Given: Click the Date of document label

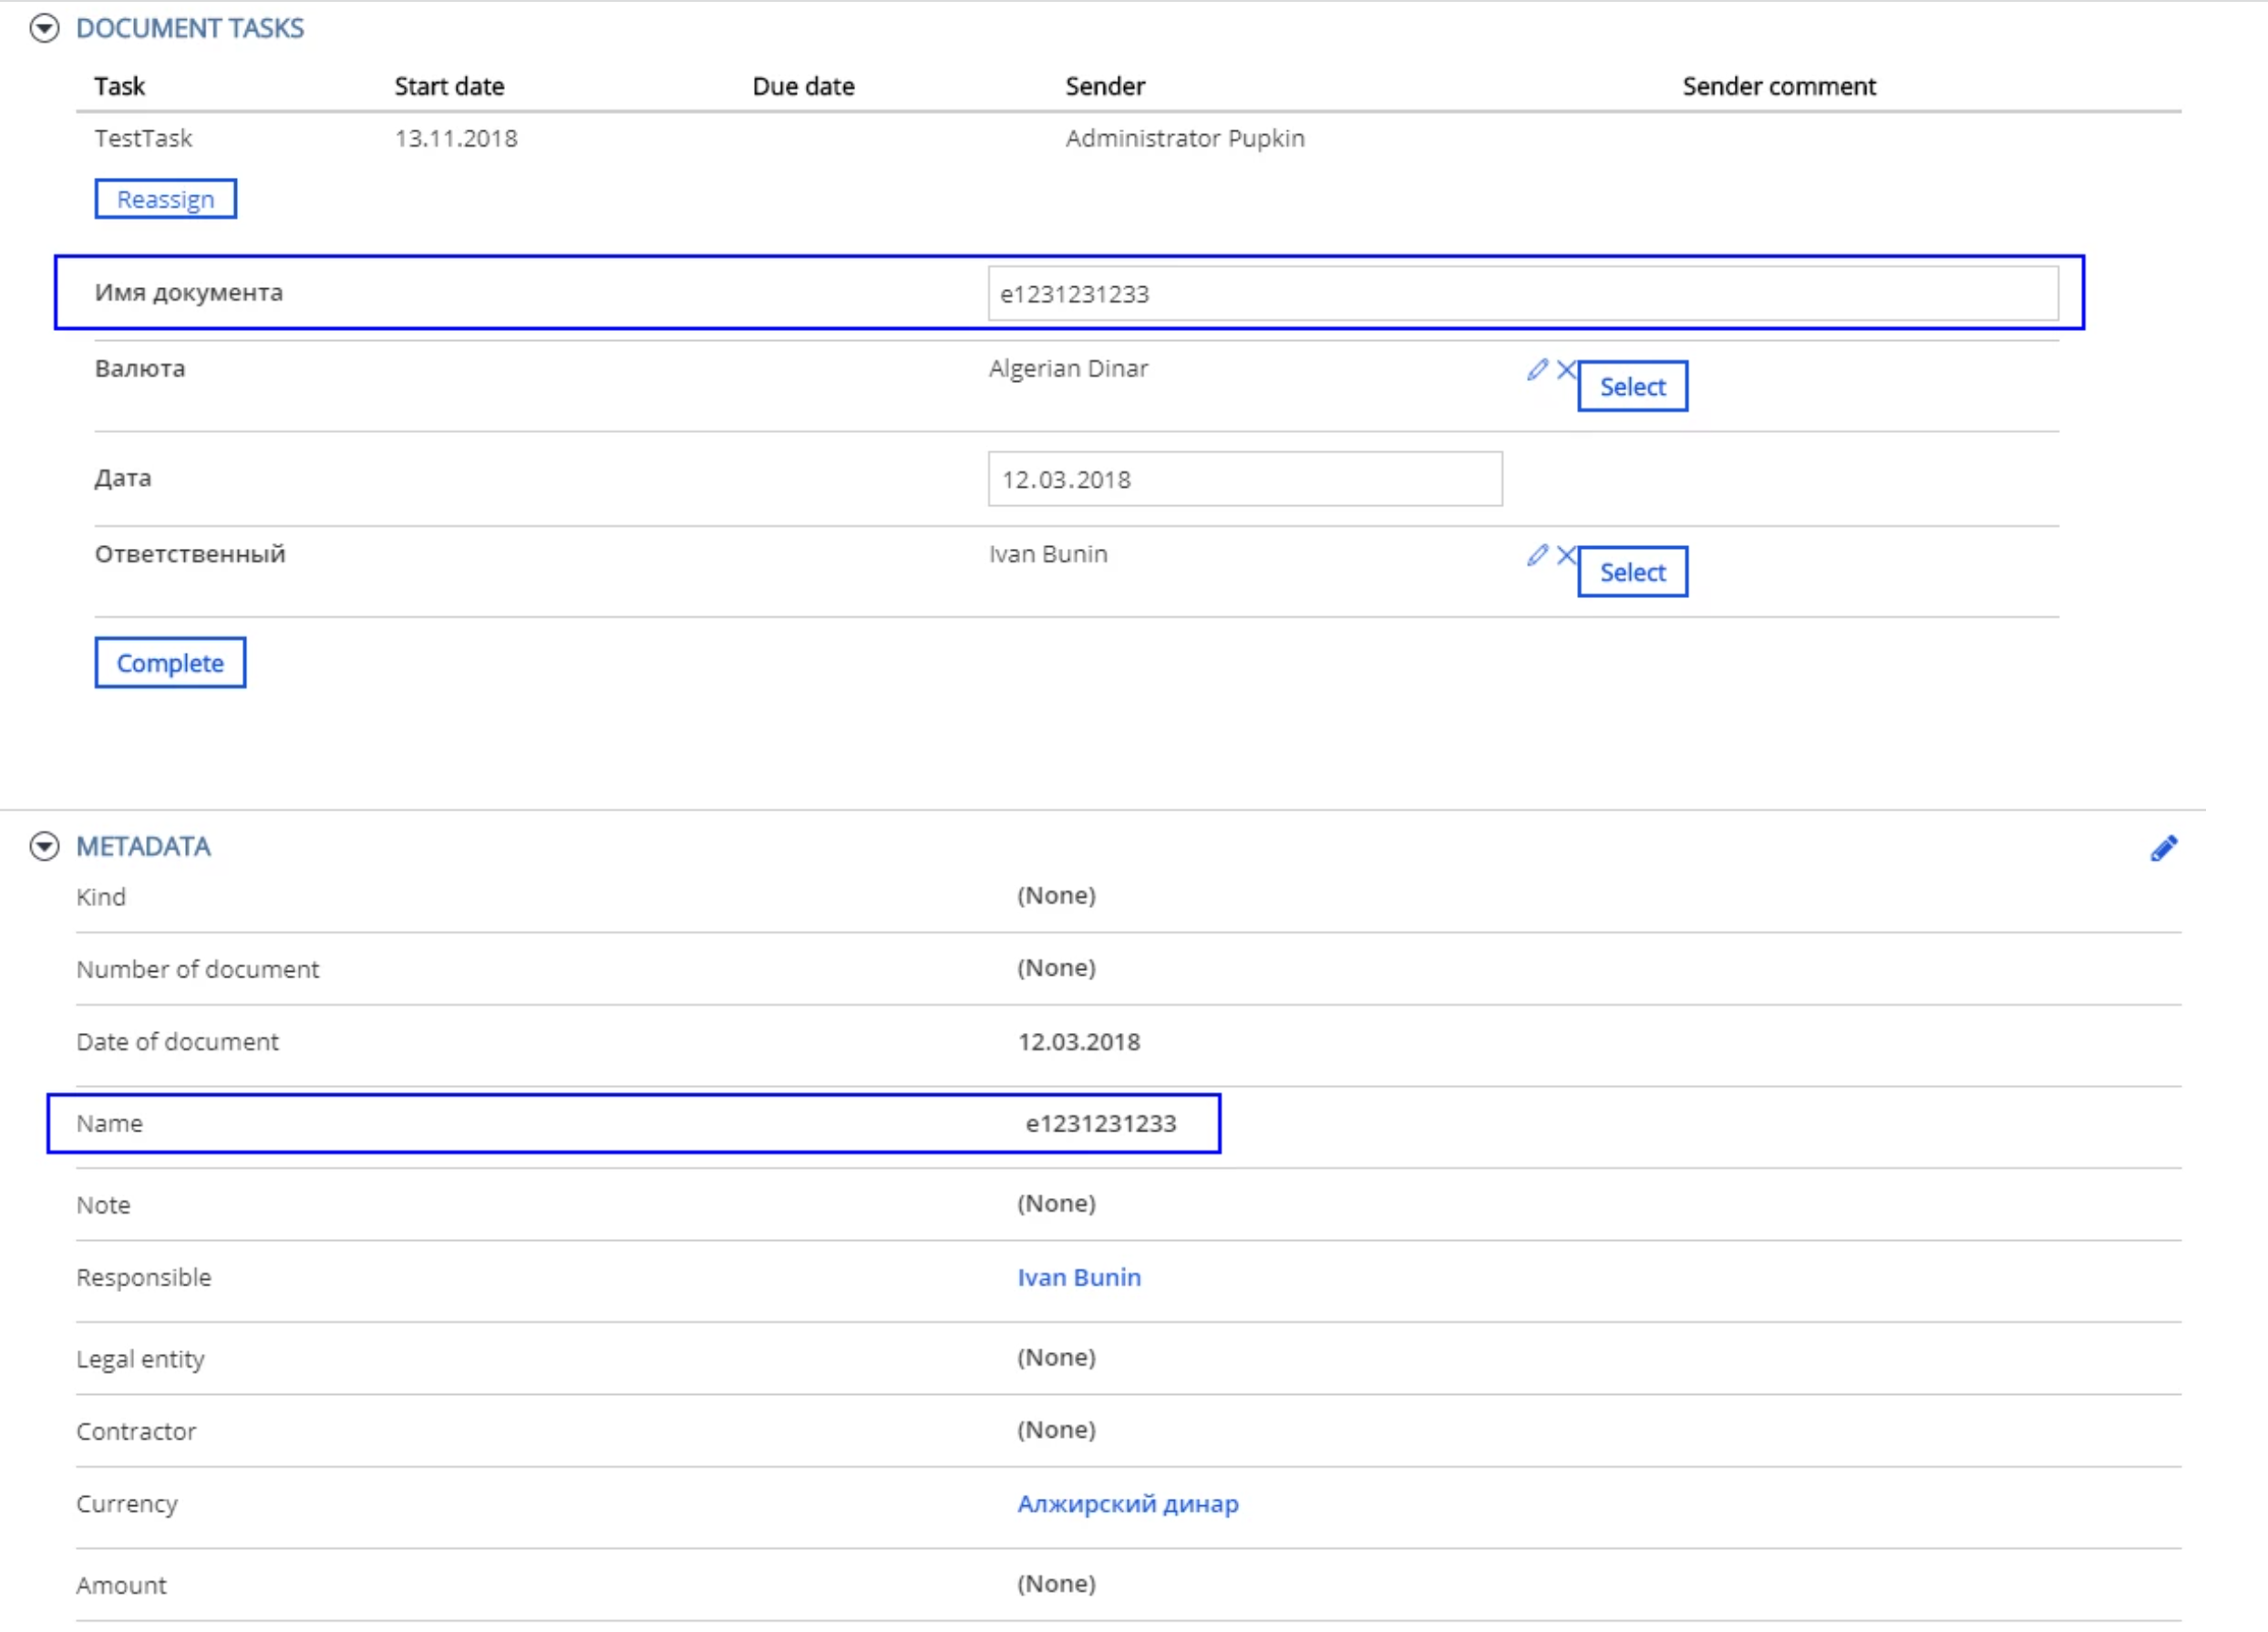Looking at the screenshot, I should (178, 1042).
